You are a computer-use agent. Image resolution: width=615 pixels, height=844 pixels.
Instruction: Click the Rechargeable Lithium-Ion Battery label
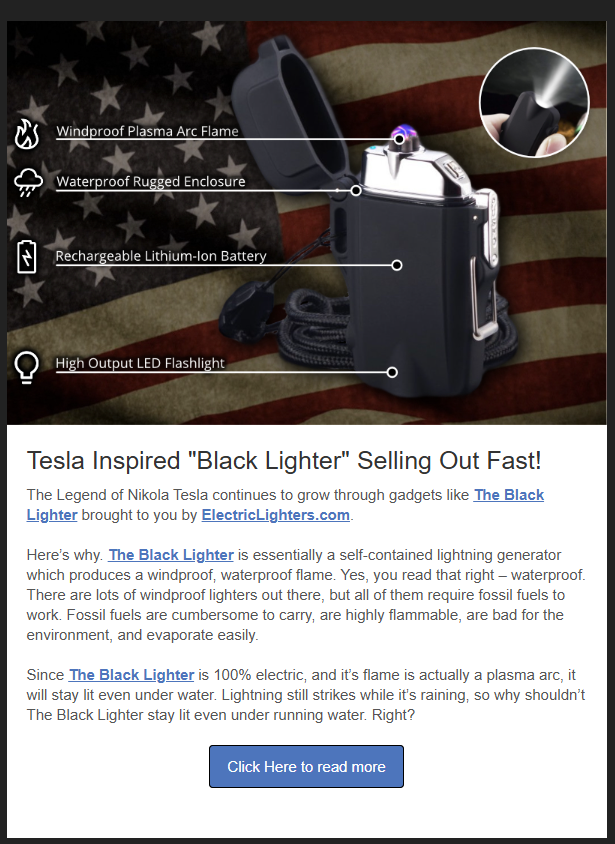click(160, 256)
